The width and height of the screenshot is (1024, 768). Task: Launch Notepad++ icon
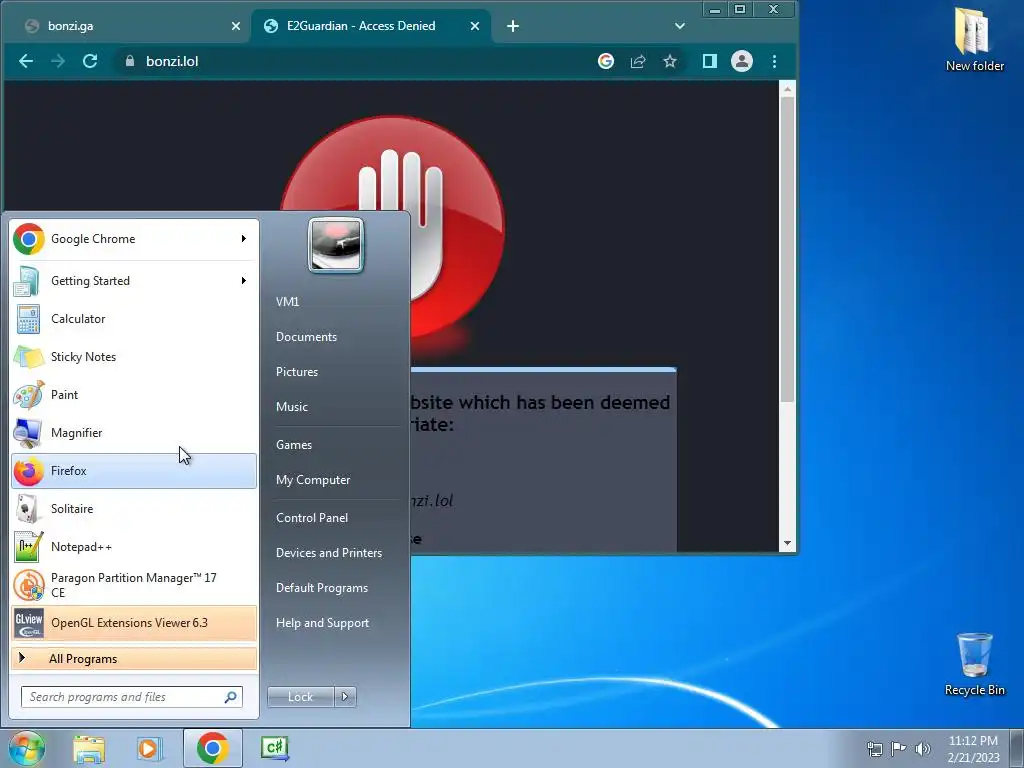point(29,547)
